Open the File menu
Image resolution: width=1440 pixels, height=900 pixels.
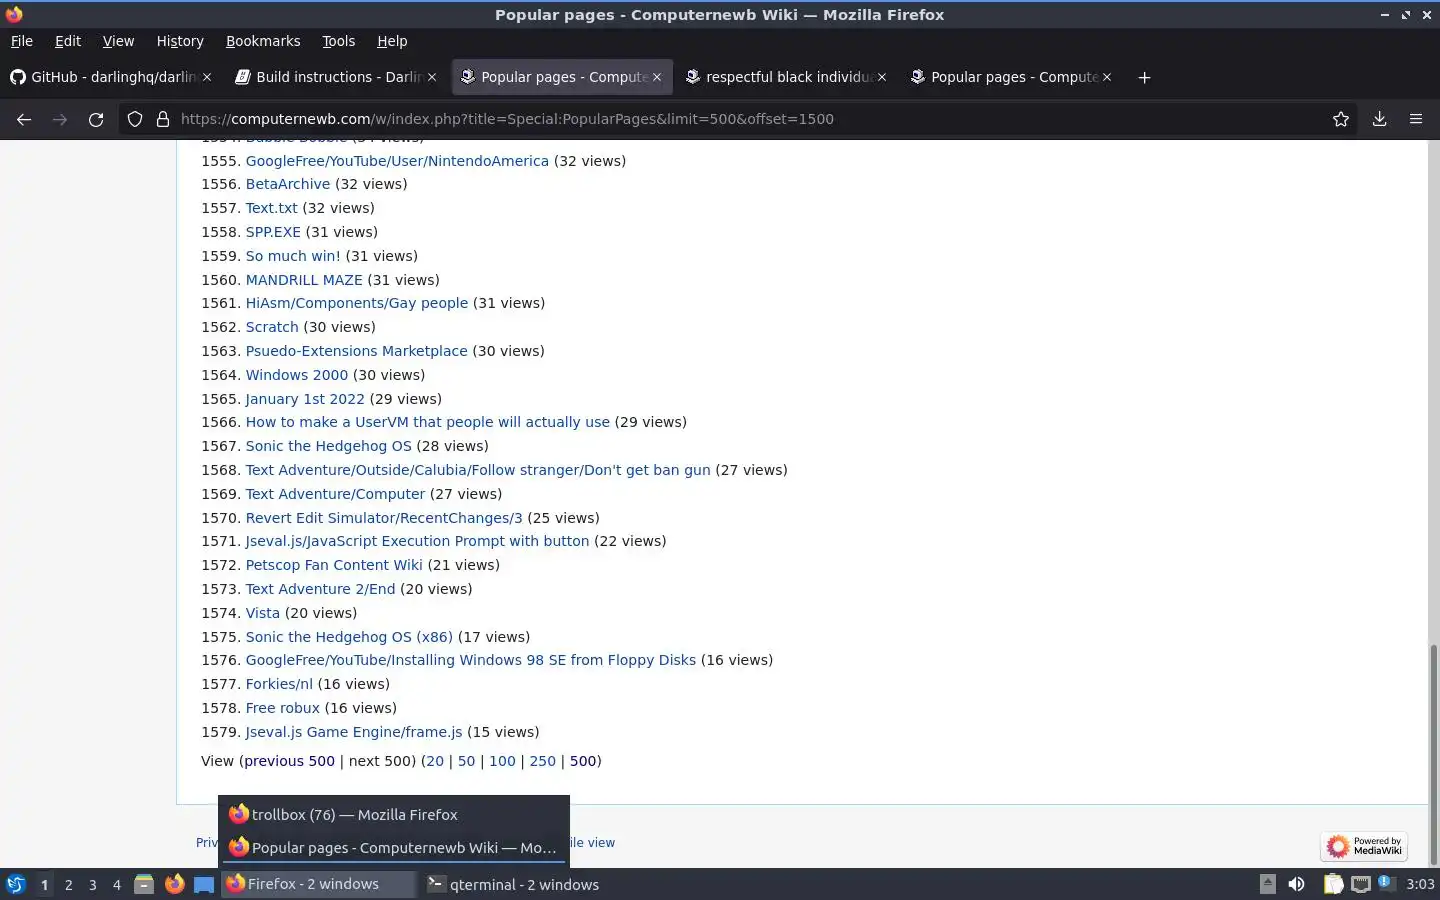tap(22, 41)
